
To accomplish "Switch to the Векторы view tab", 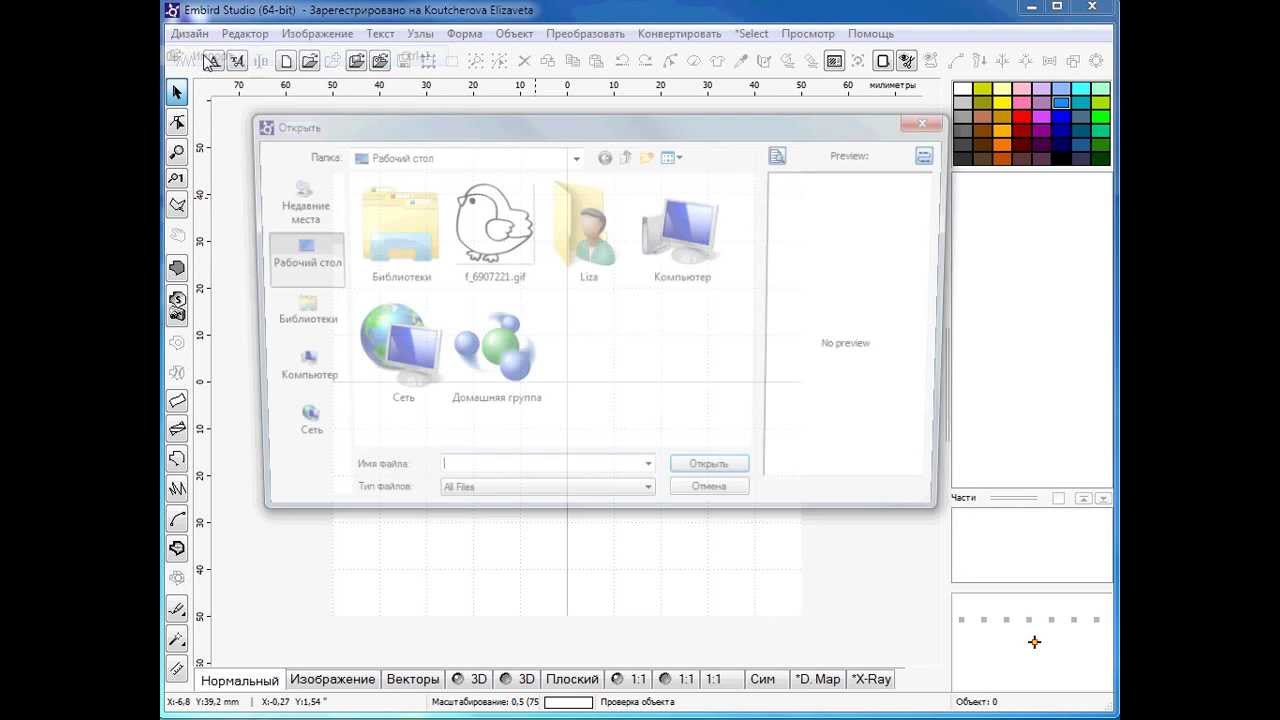I will (x=413, y=679).
